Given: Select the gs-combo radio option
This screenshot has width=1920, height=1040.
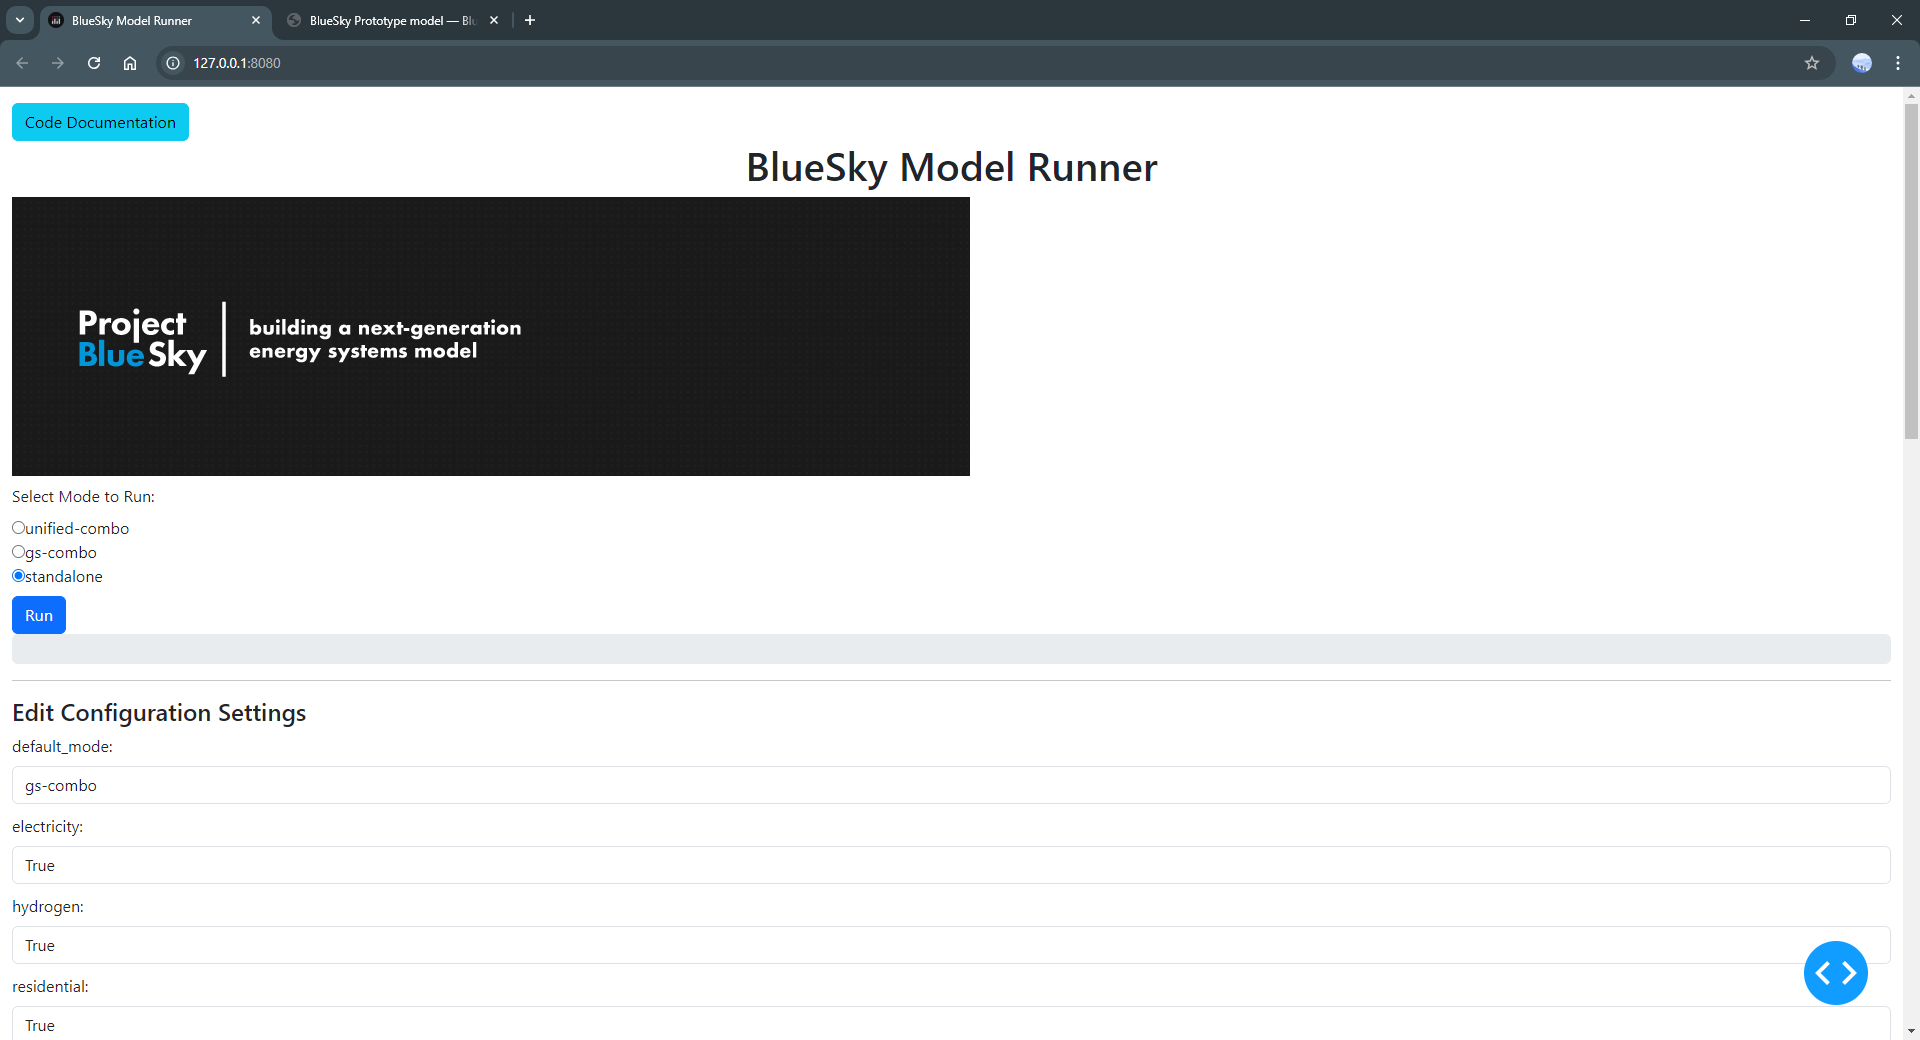Looking at the screenshot, I should [18, 552].
